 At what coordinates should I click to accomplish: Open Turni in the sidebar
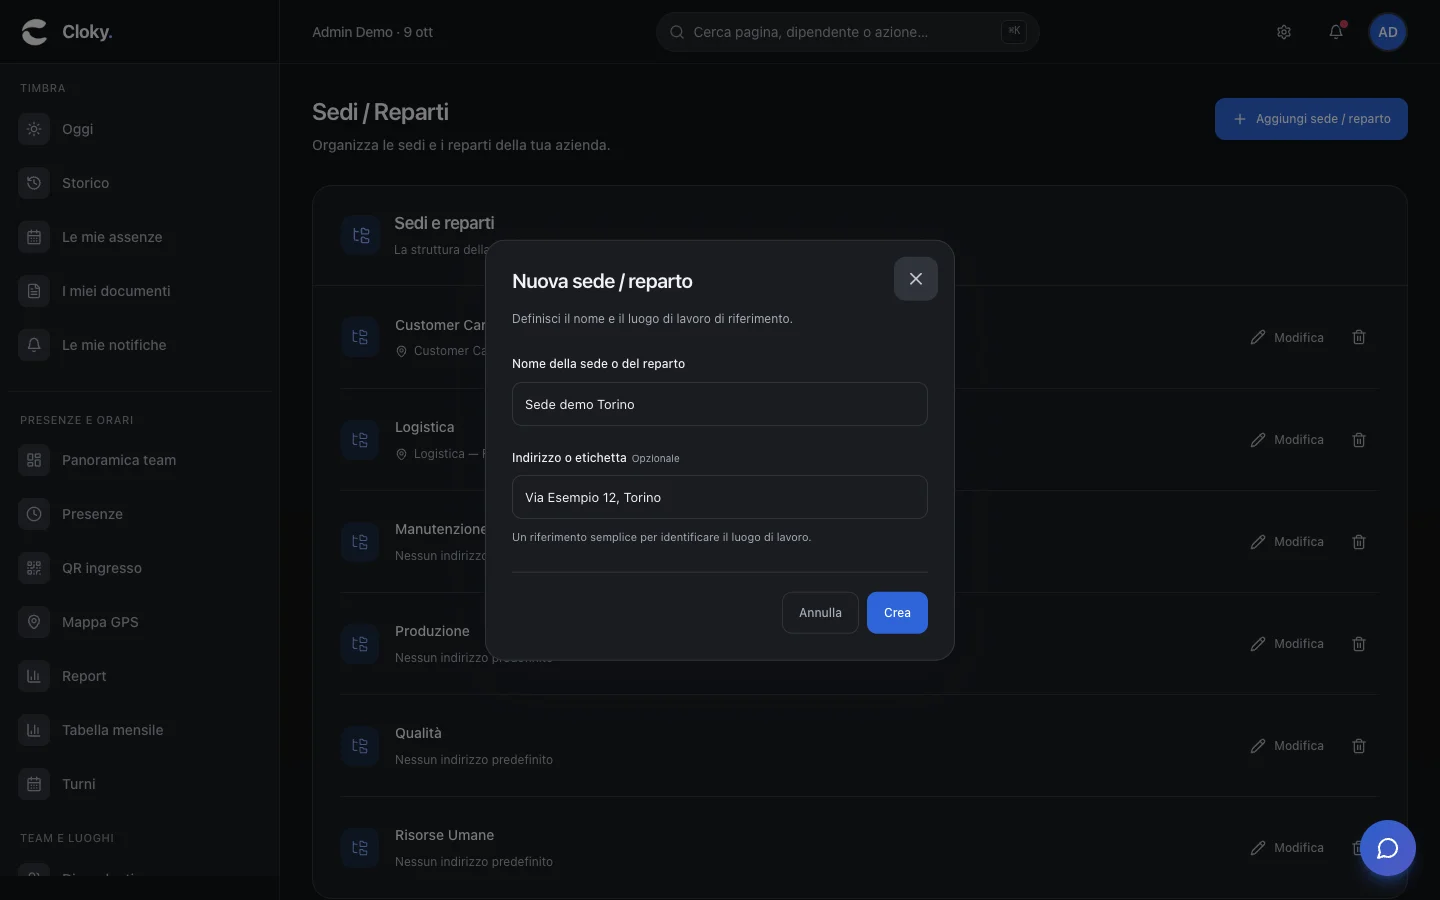[x=140, y=784]
